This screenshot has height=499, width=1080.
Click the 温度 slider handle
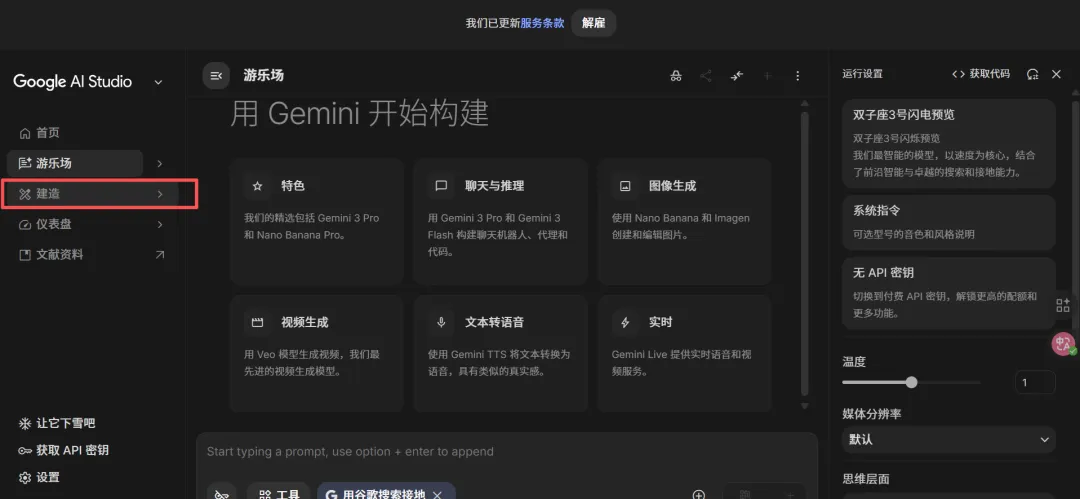pyautogui.click(x=911, y=382)
